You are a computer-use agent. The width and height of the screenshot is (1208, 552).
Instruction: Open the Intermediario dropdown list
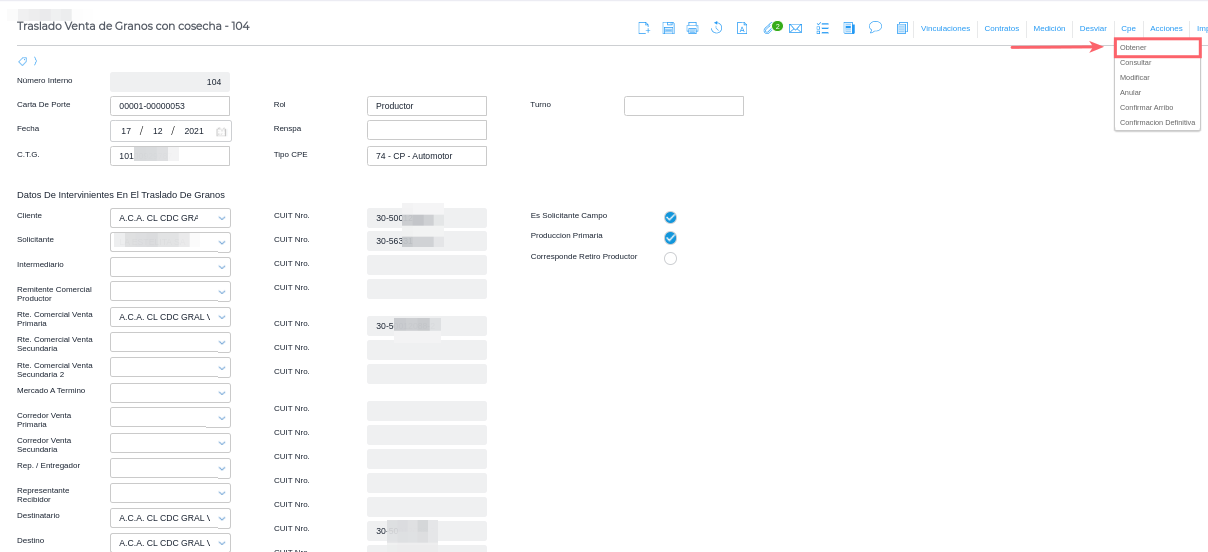point(222,267)
